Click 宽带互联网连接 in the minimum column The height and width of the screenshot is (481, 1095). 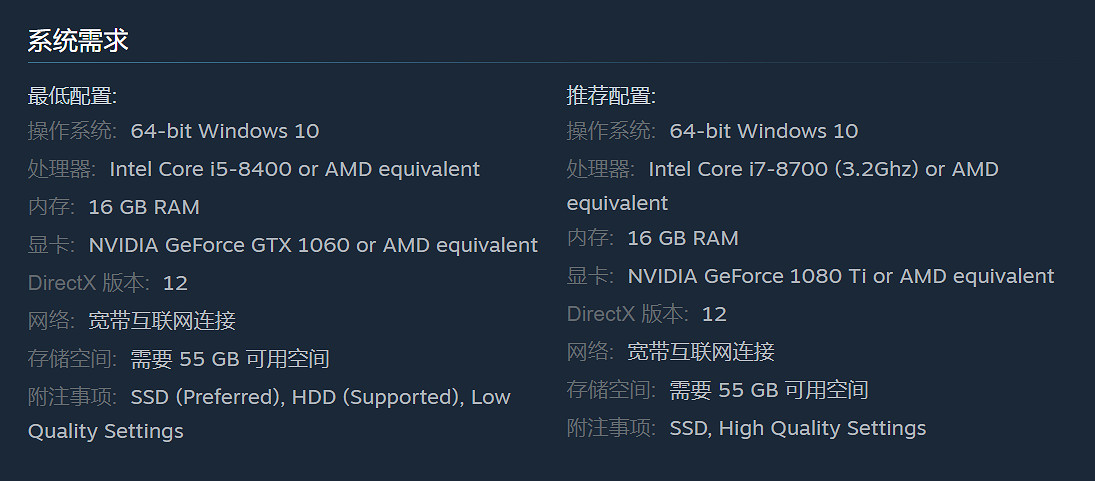pos(162,321)
